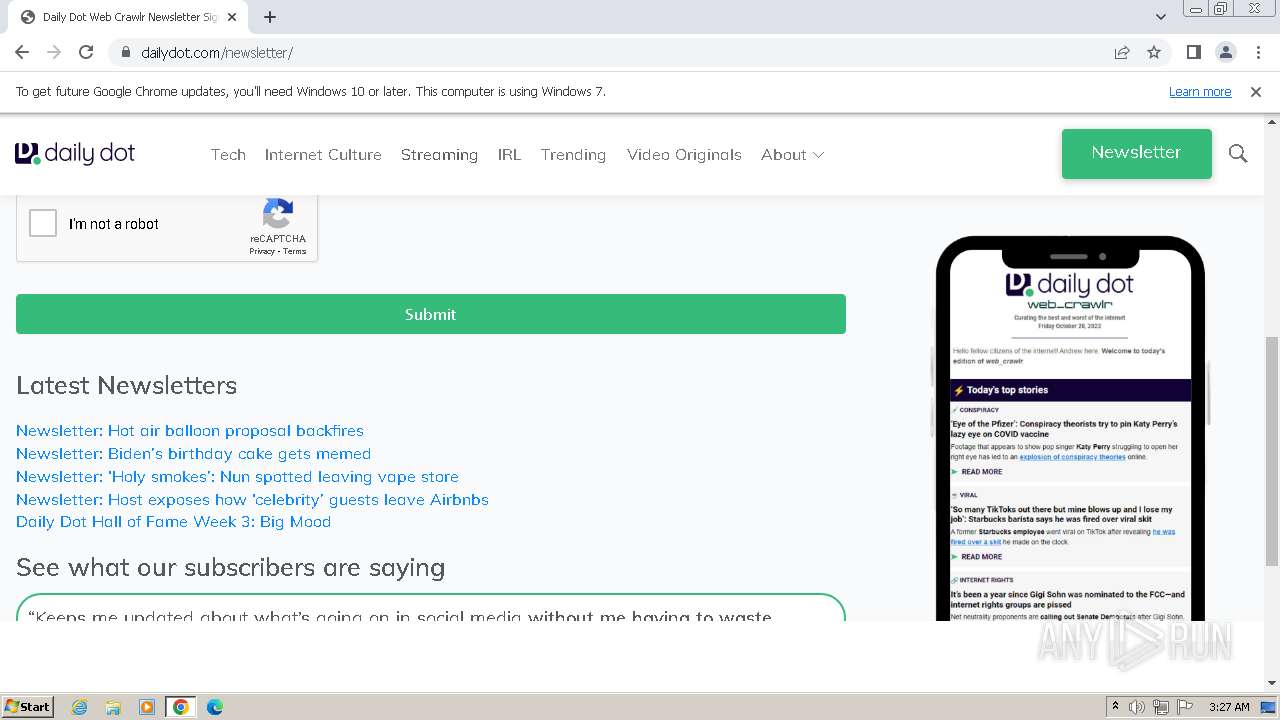Open the Streaming menu item
This screenshot has width=1280, height=720.
pyautogui.click(x=439, y=154)
